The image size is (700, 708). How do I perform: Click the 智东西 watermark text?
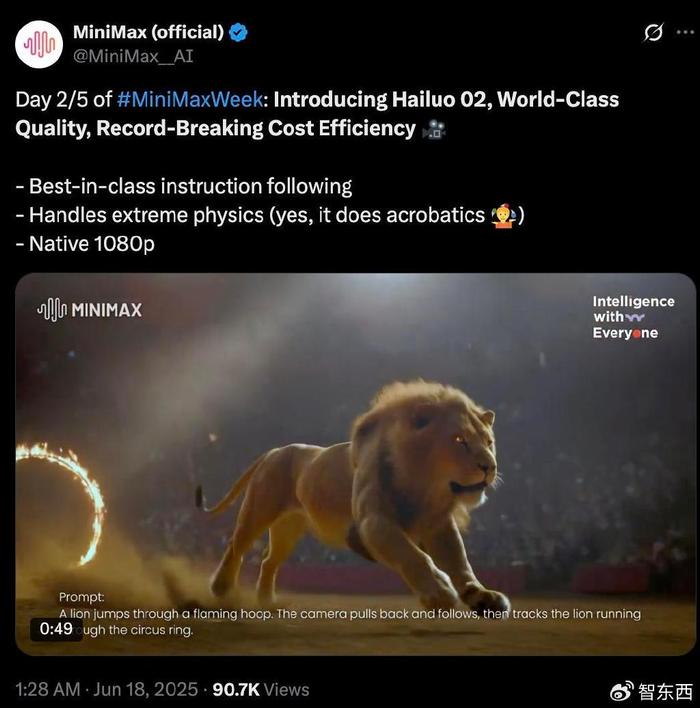pyautogui.click(x=666, y=691)
